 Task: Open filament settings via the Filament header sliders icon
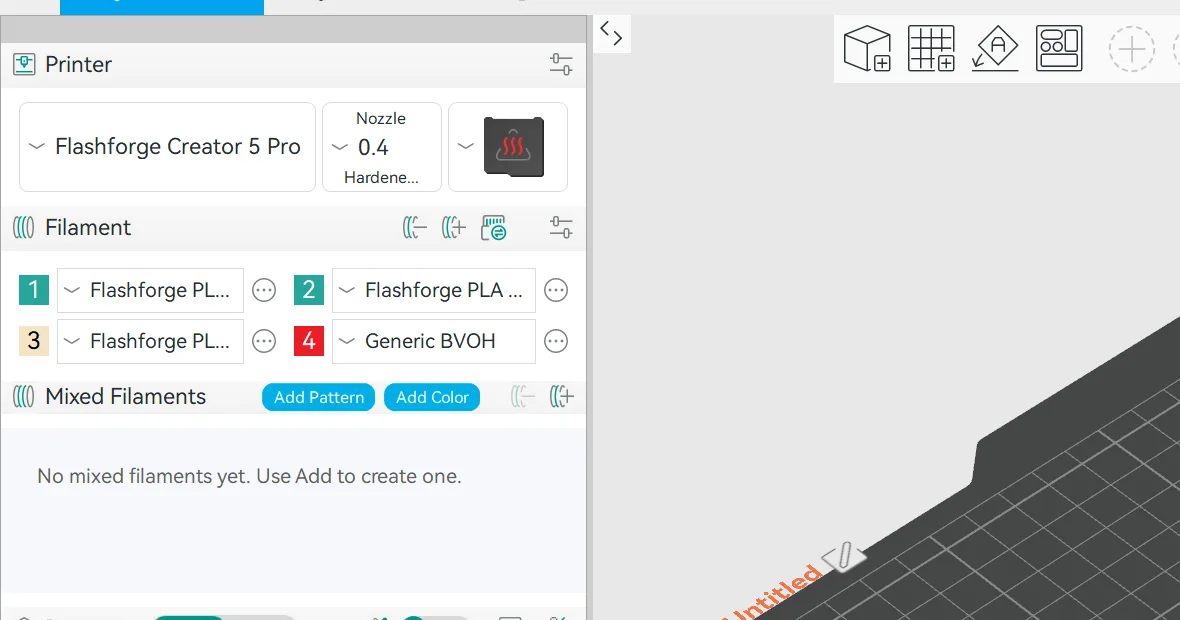coord(561,227)
